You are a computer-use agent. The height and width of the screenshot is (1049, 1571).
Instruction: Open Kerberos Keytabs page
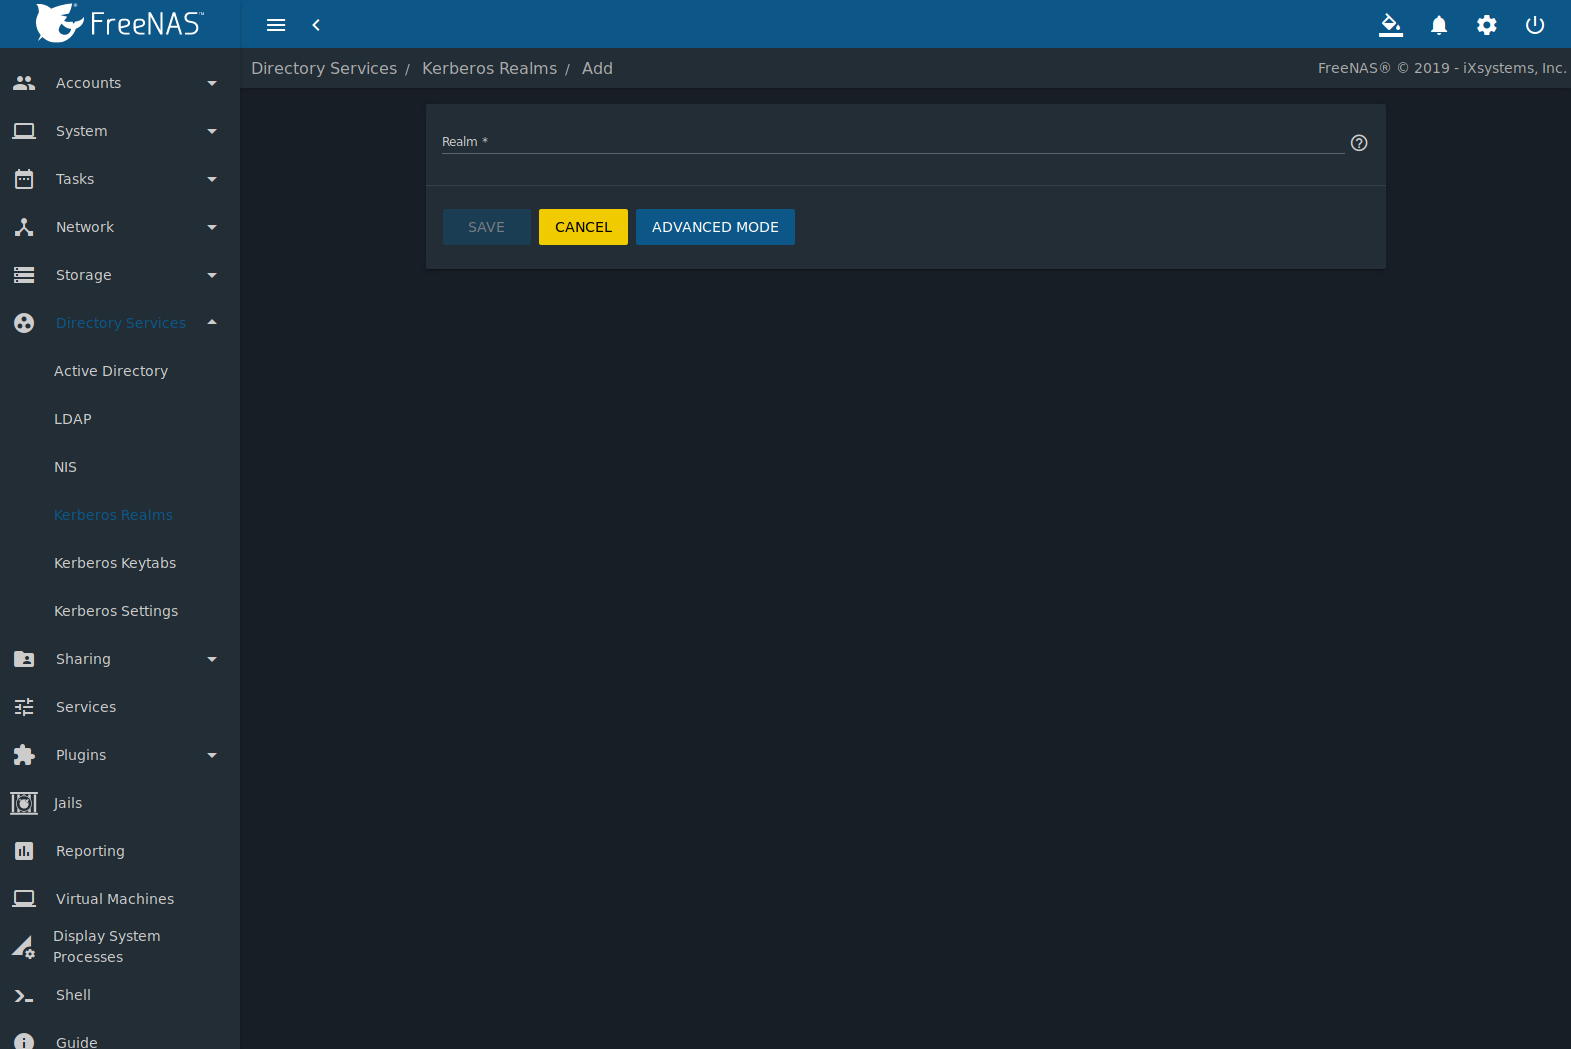115,563
